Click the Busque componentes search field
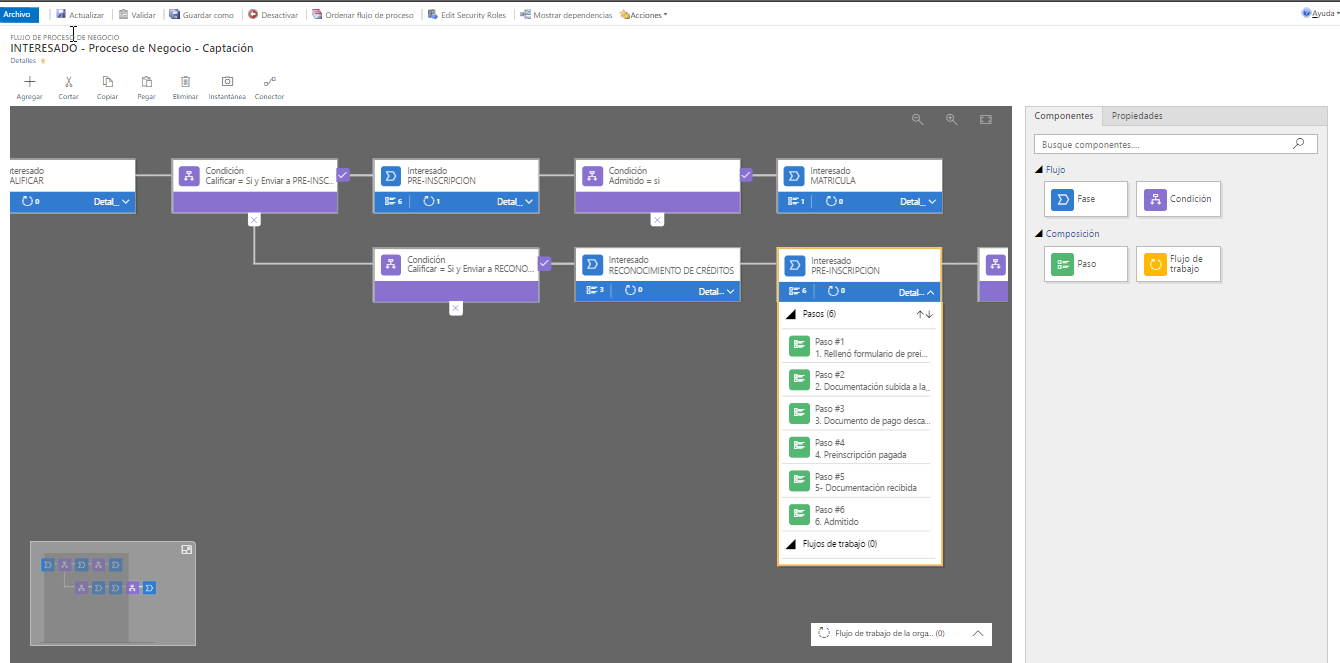Screen dimensions: 1340x663 point(1165,145)
